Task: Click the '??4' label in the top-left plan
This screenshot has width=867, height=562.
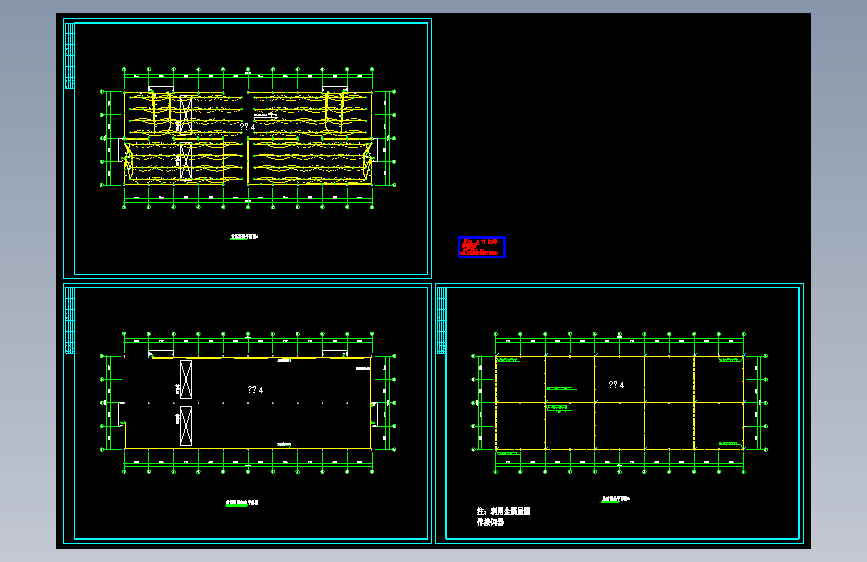Action: [247, 127]
